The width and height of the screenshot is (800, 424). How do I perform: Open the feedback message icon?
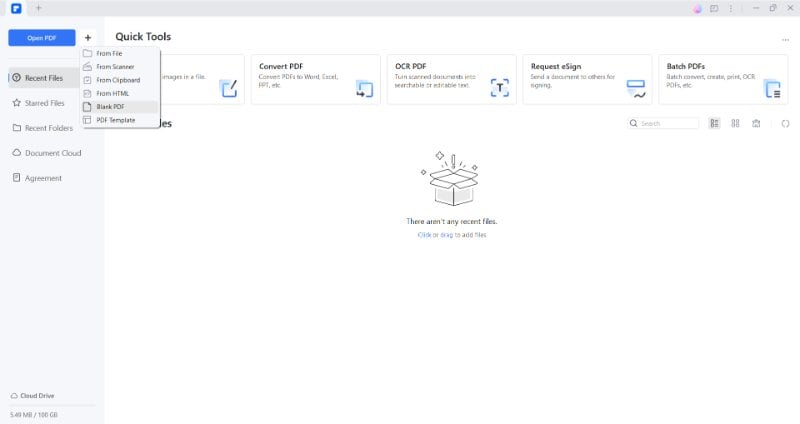pyautogui.click(x=714, y=9)
